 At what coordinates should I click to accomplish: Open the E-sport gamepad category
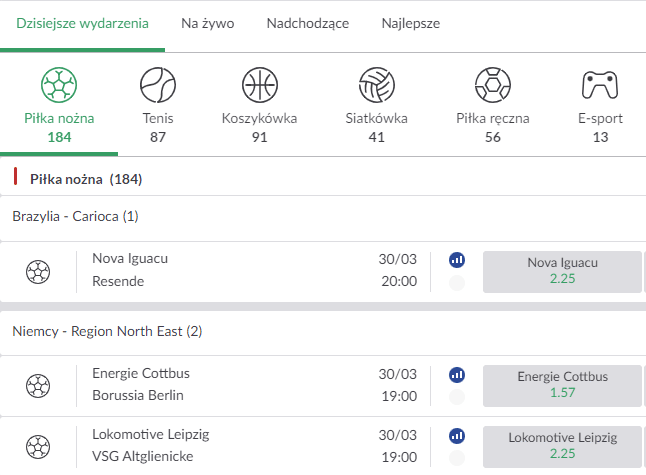600,86
